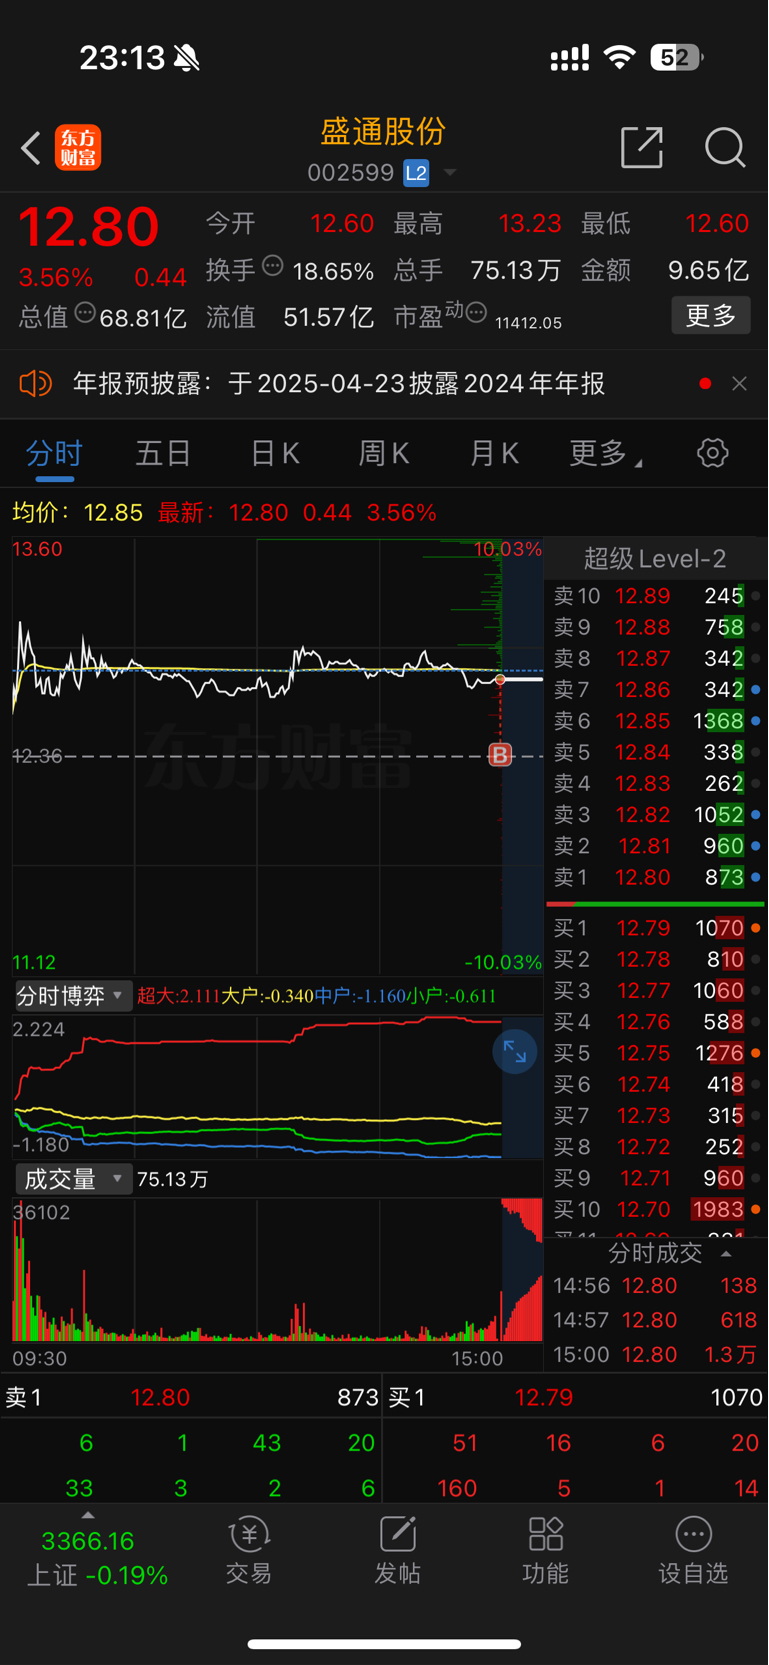Tap the 14:56 12.80 trade row
The image size is (769, 1665).
click(655, 1286)
